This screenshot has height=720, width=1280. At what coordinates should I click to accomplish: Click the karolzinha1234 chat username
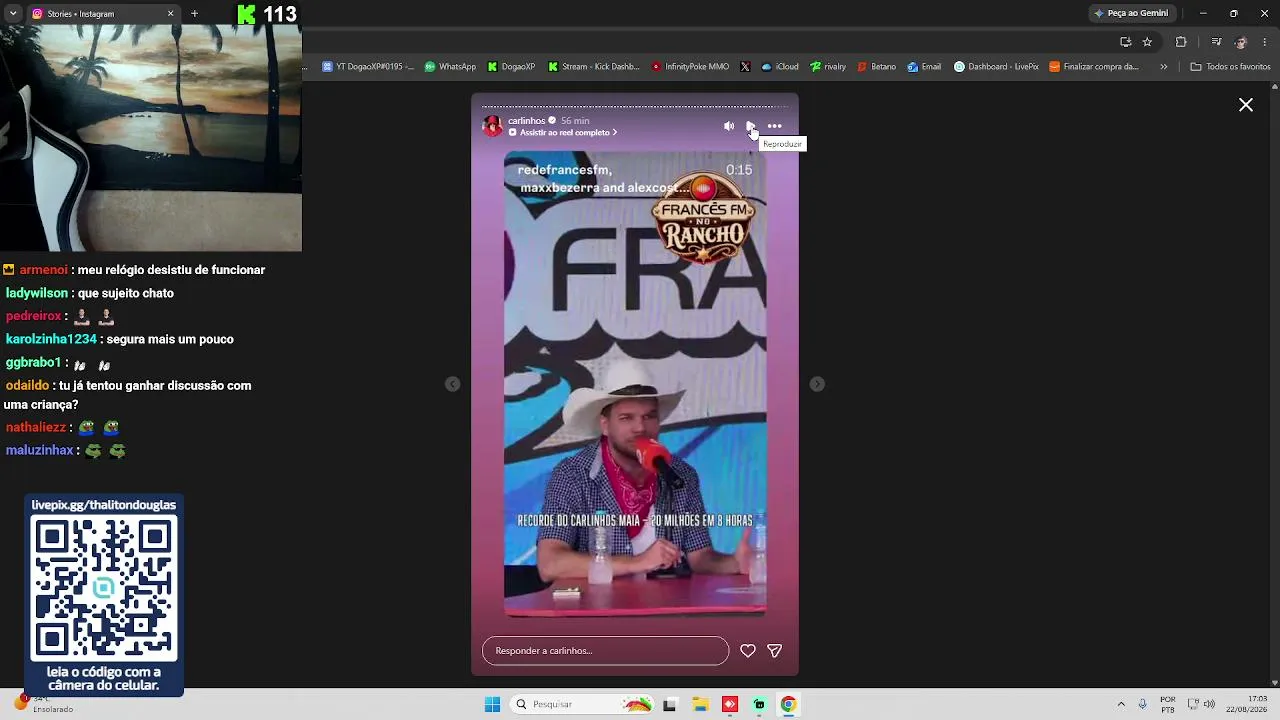[51, 339]
